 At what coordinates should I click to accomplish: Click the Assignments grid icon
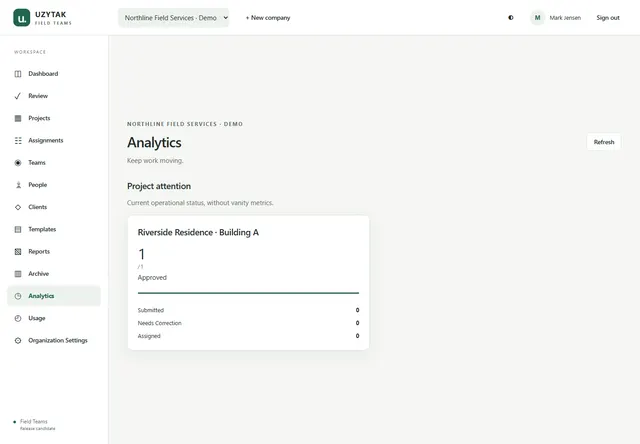click(18, 140)
